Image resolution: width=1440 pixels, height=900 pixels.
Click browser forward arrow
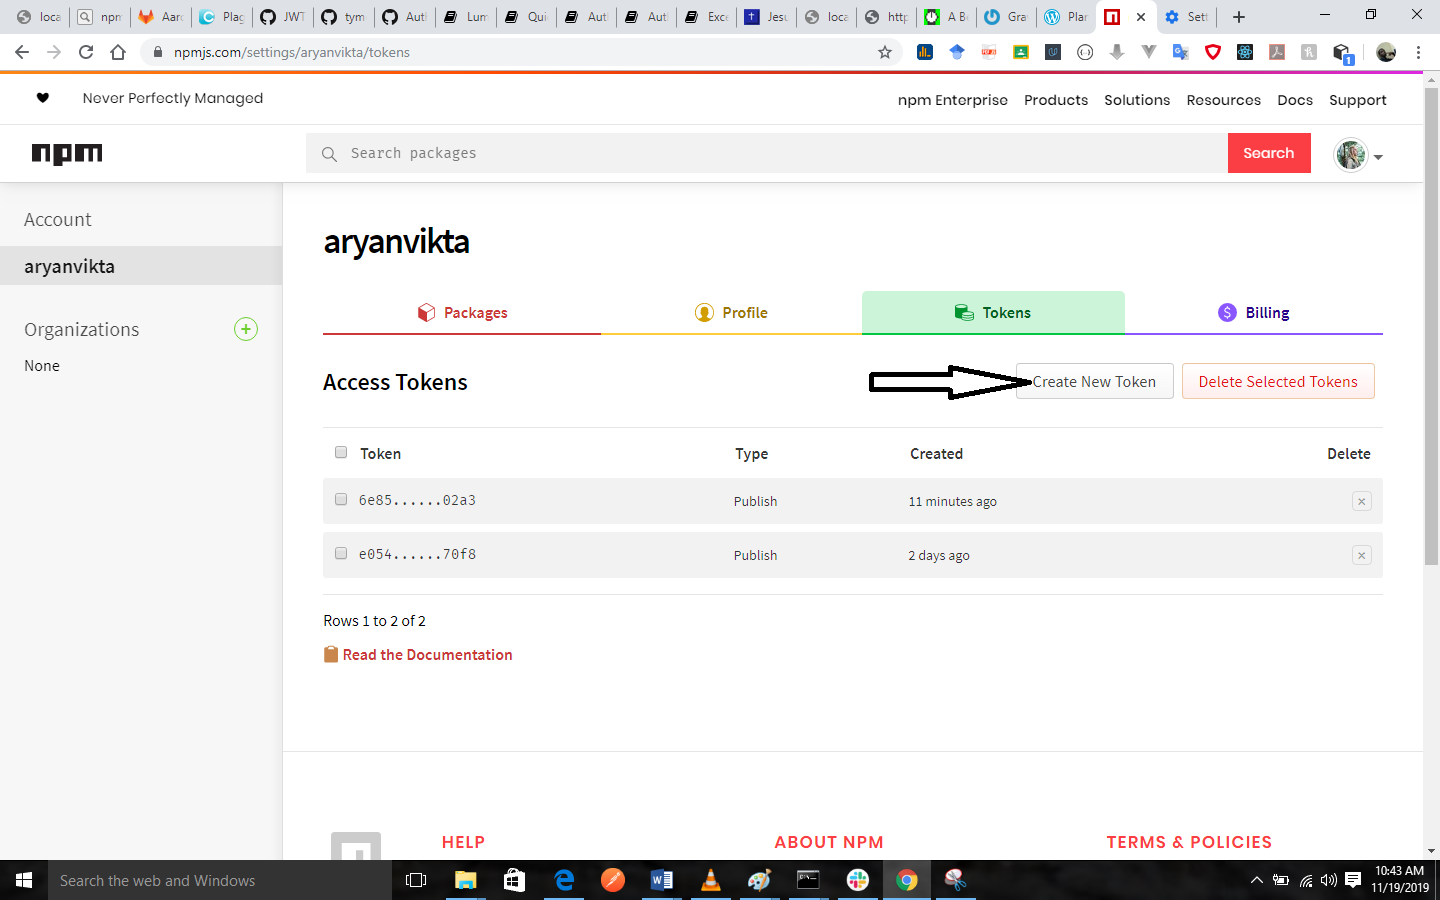click(54, 52)
